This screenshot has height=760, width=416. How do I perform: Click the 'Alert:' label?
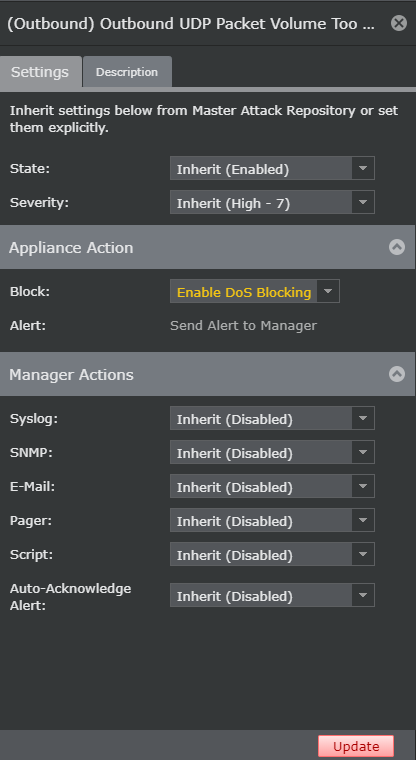tap(28, 326)
